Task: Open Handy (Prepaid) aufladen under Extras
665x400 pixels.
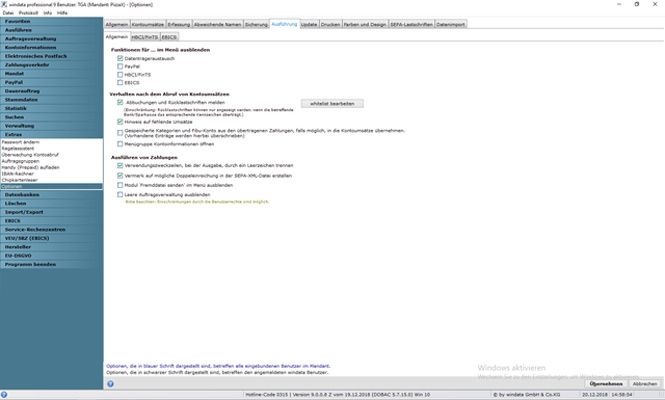Action: point(31,167)
